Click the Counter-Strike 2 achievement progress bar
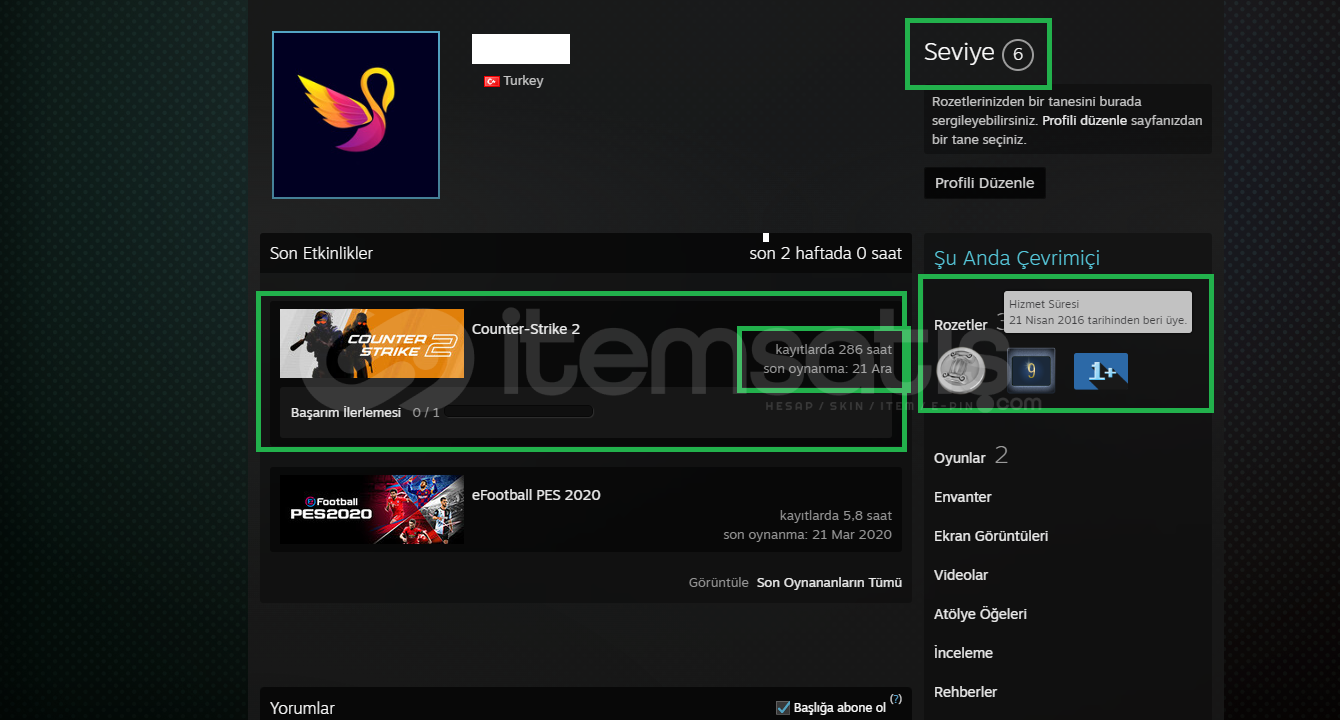 520,412
